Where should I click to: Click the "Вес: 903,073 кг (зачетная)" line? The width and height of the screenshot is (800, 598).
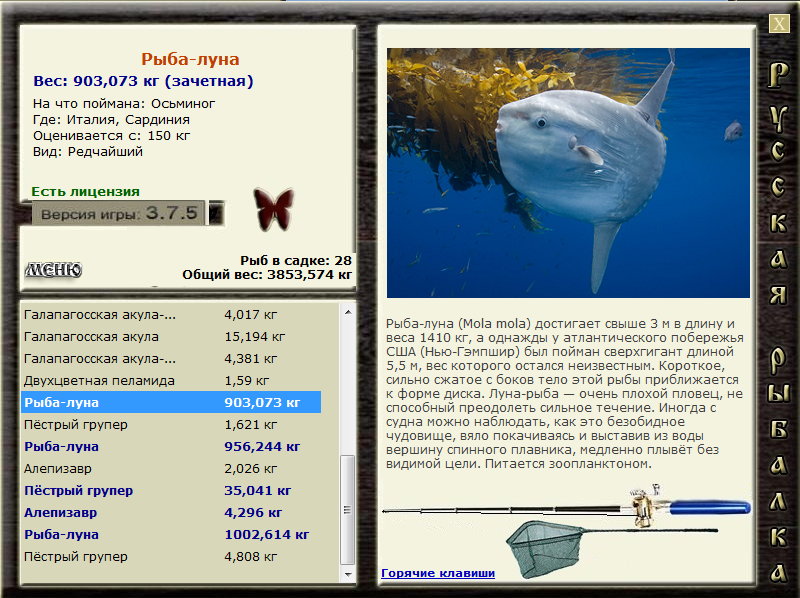point(143,81)
